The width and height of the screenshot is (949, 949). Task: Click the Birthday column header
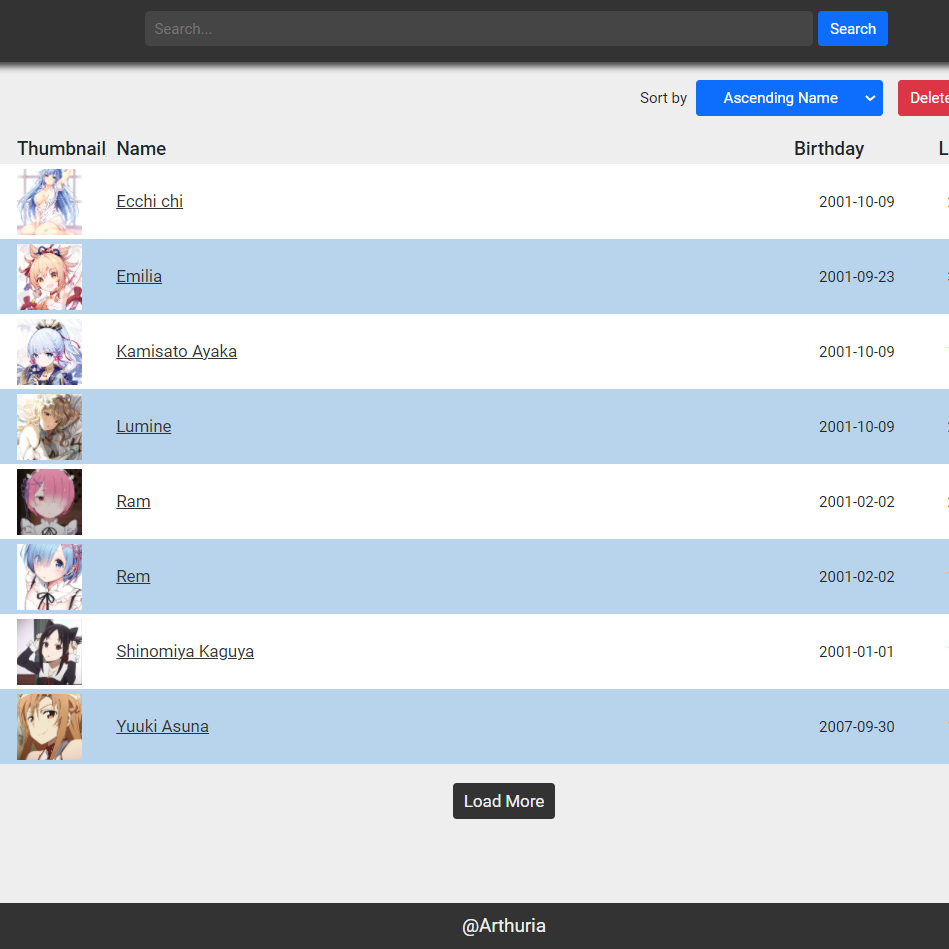[x=828, y=149]
